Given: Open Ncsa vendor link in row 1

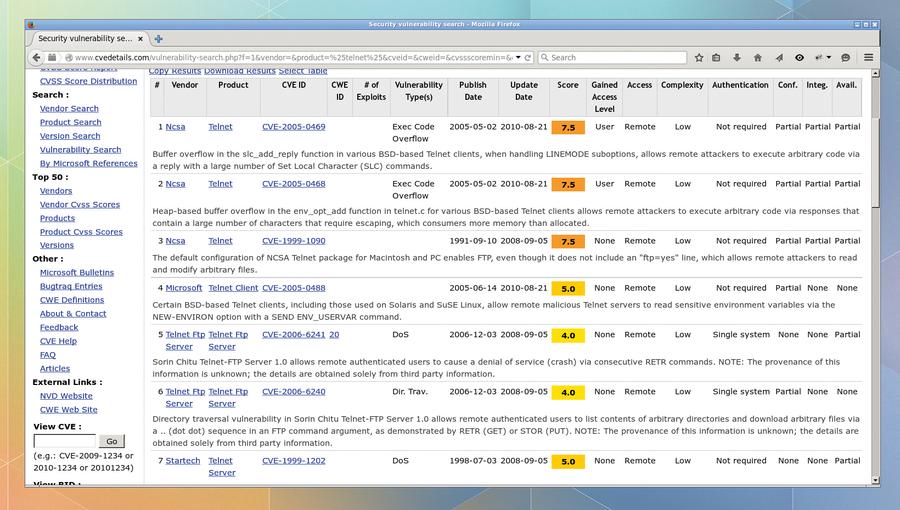Looking at the screenshot, I should 175,127.
